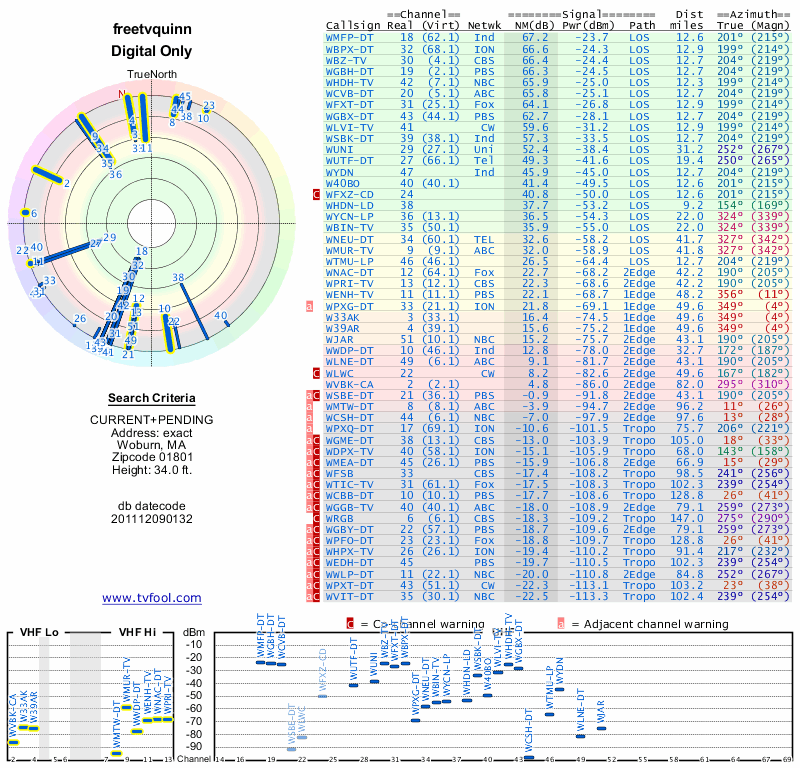Click the co-channel warning icon beside WLWC
This screenshot has height=768, width=800.
(316, 374)
